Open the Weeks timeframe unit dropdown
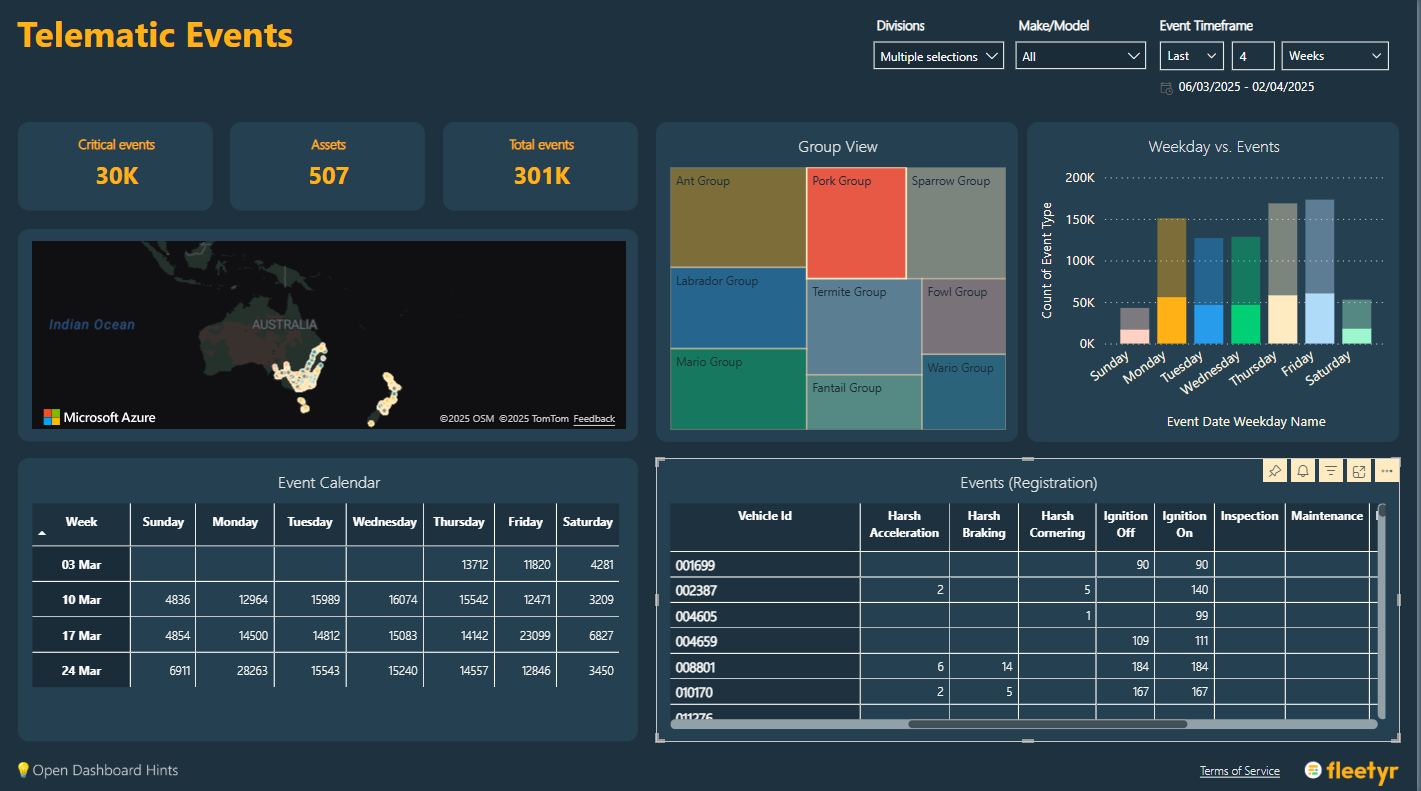 pos(1334,56)
